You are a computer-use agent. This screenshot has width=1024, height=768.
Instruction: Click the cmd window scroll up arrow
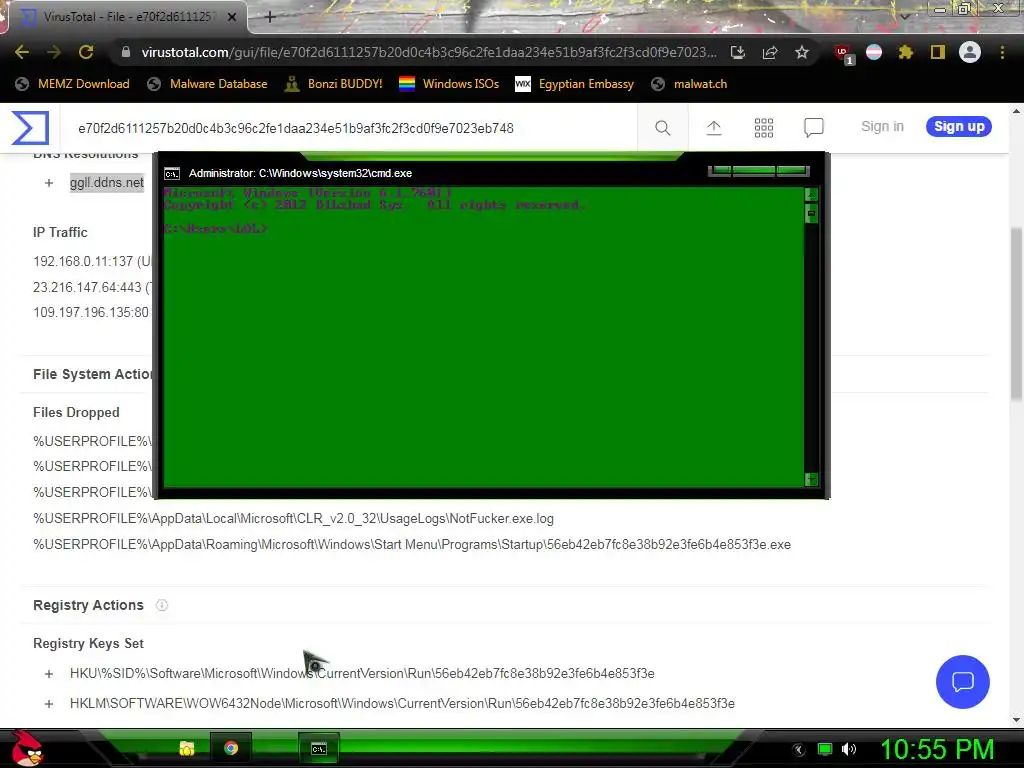[x=811, y=195]
